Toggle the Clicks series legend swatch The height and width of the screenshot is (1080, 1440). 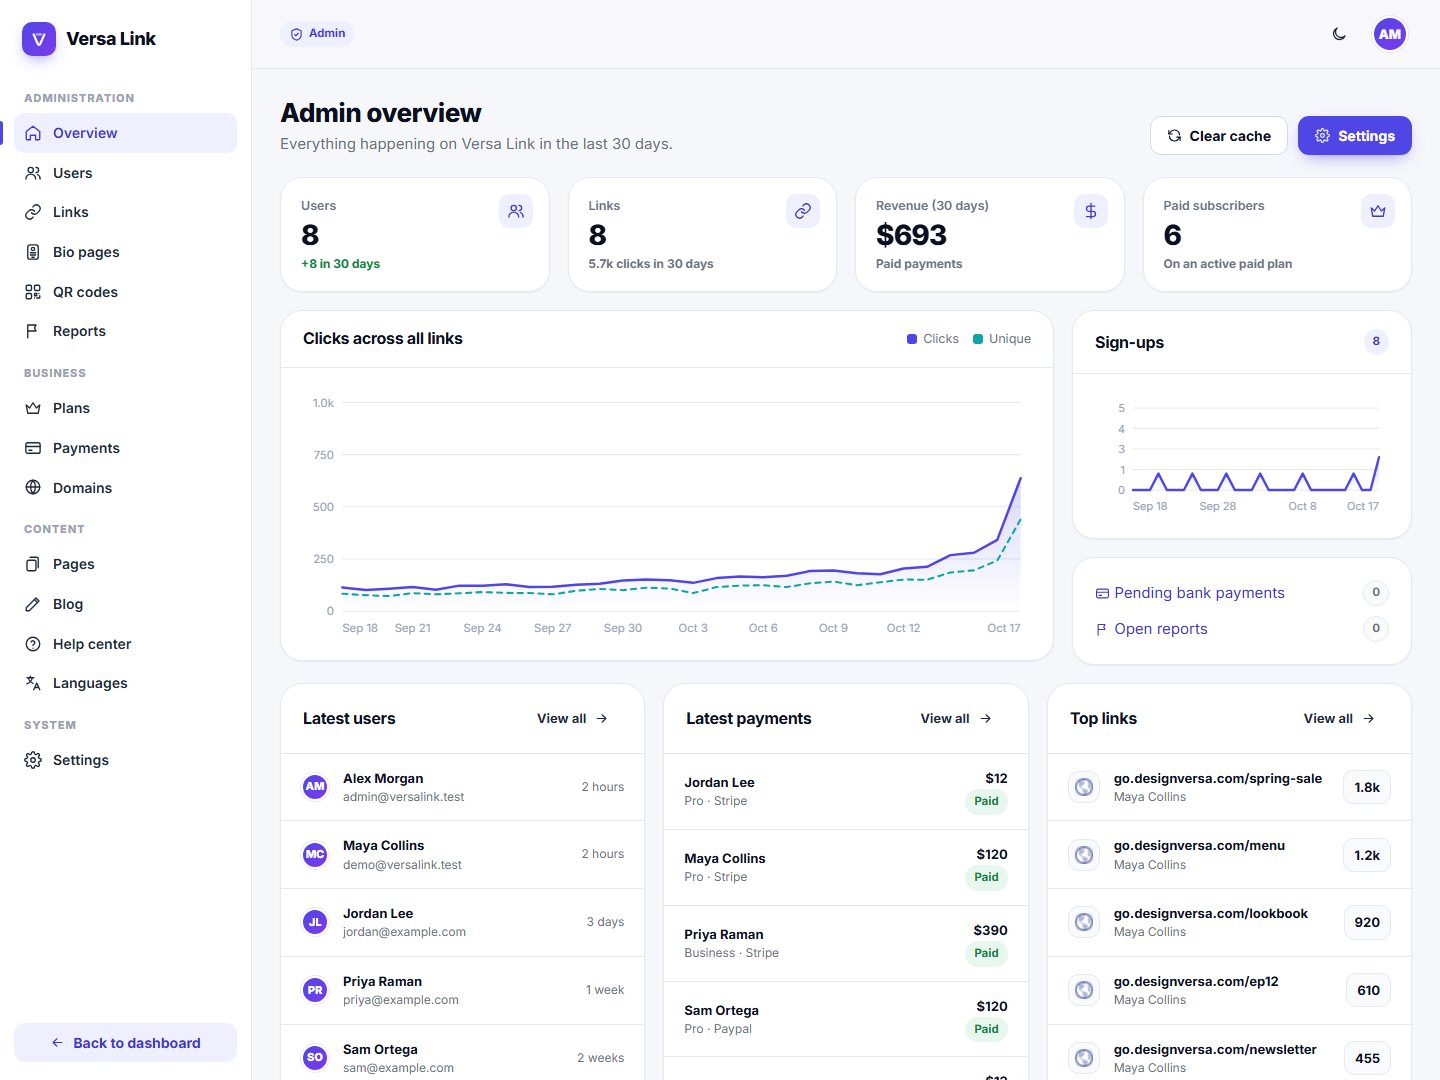pyautogui.click(x=912, y=339)
